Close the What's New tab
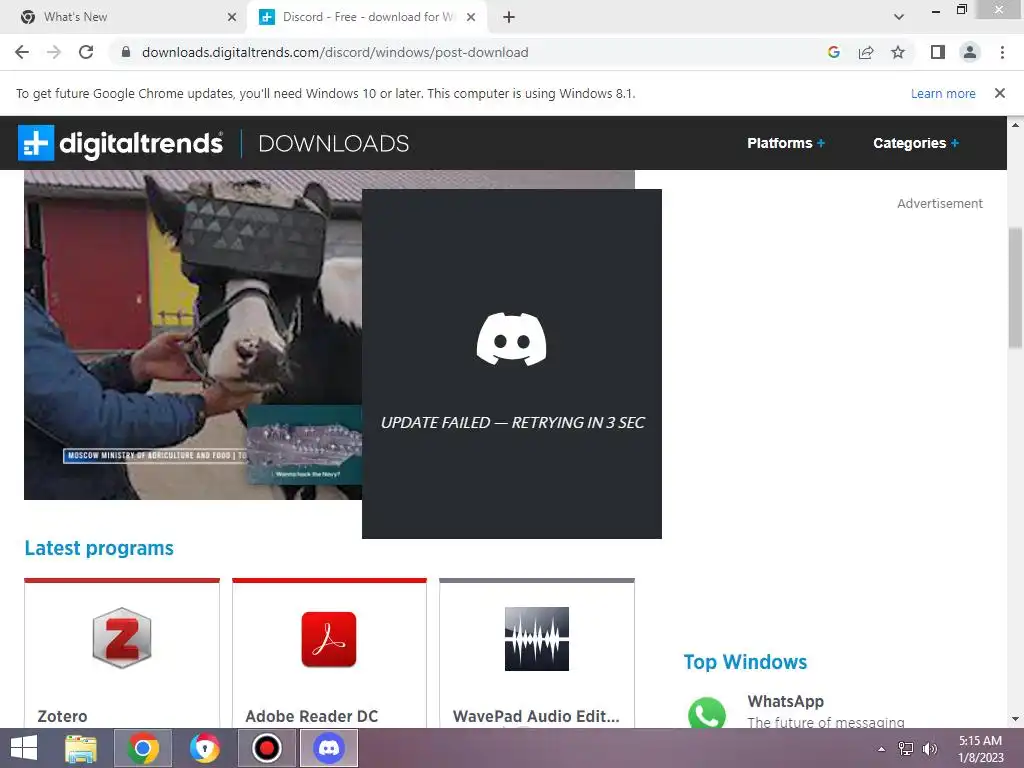Image resolution: width=1024 pixels, height=768 pixels. point(232,18)
